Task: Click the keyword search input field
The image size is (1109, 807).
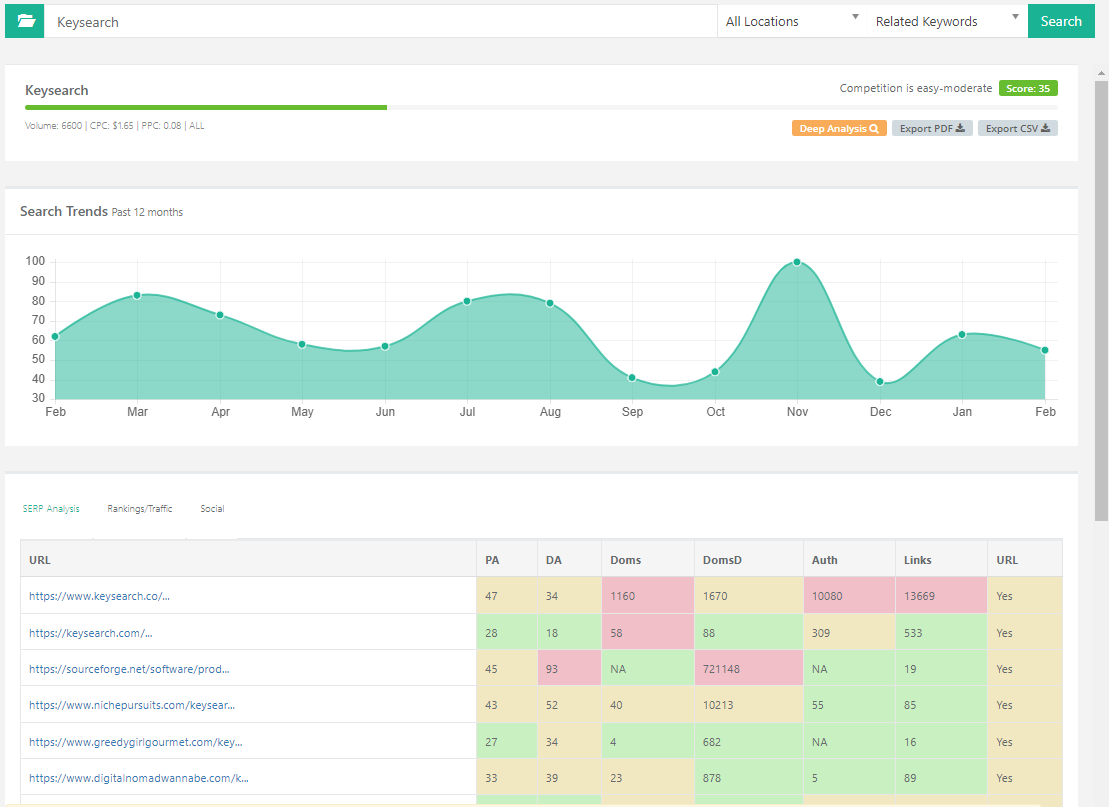Action: click(380, 22)
